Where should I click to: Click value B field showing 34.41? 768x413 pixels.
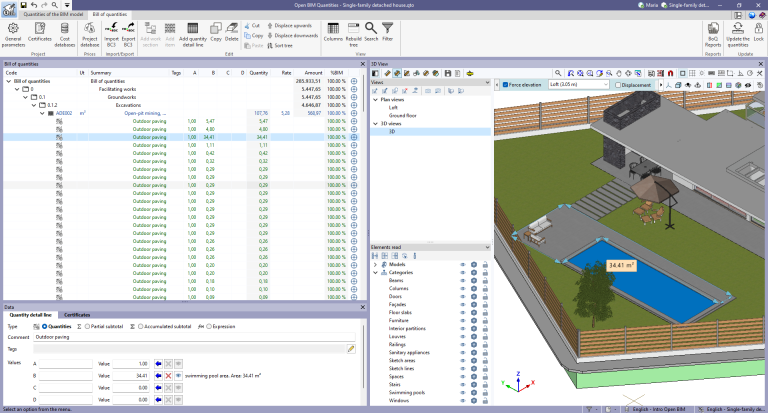coord(131,376)
